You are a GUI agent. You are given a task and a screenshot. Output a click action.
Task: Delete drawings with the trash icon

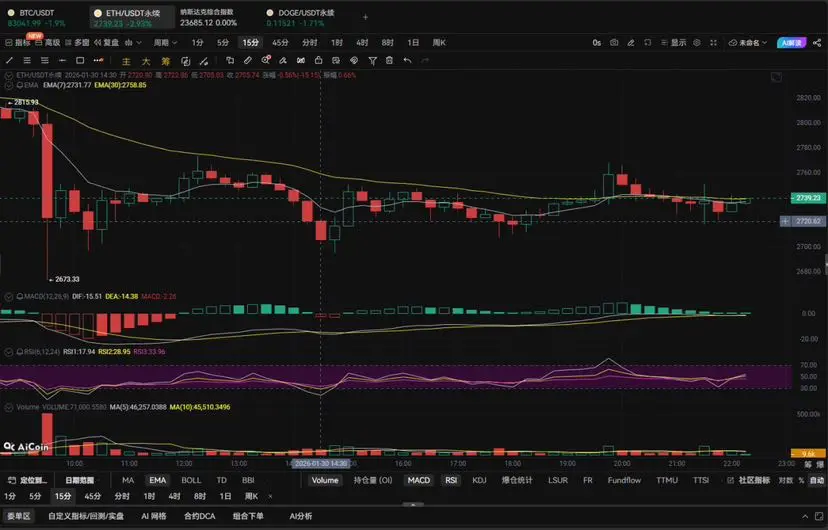click(x=389, y=61)
